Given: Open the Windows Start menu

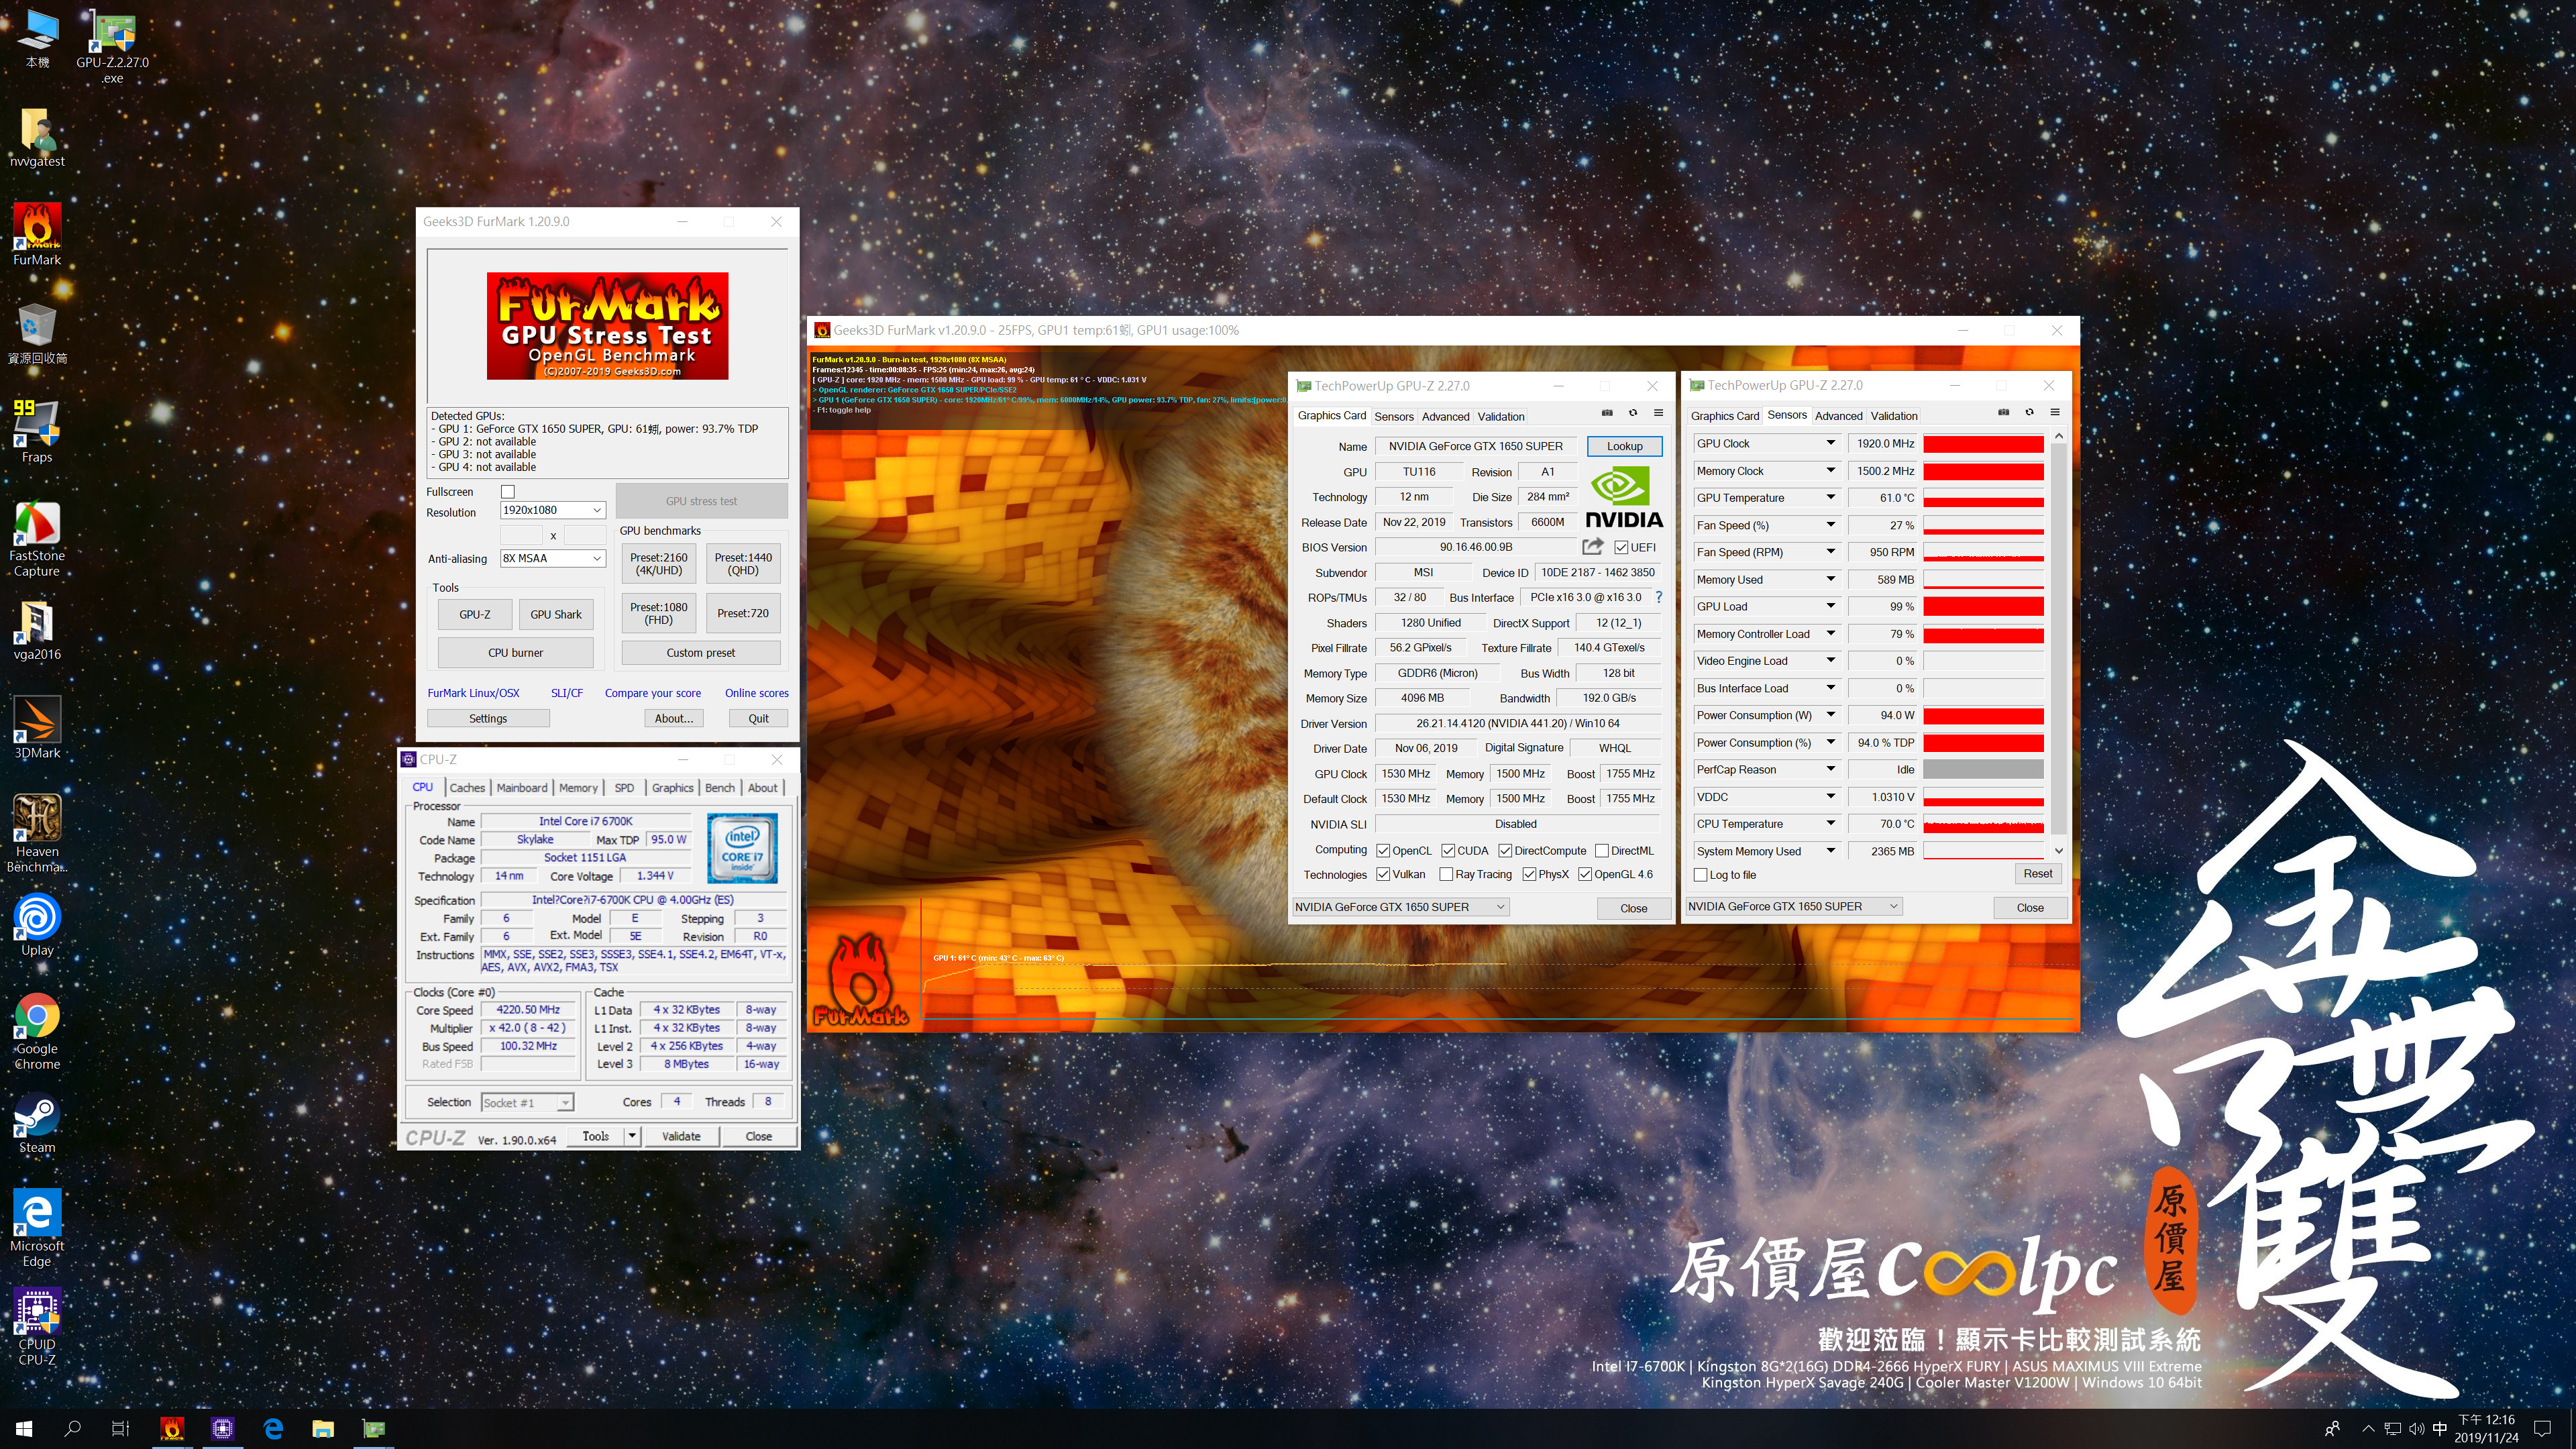Looking at the screenshot, I should click(x=24, y=1428).
